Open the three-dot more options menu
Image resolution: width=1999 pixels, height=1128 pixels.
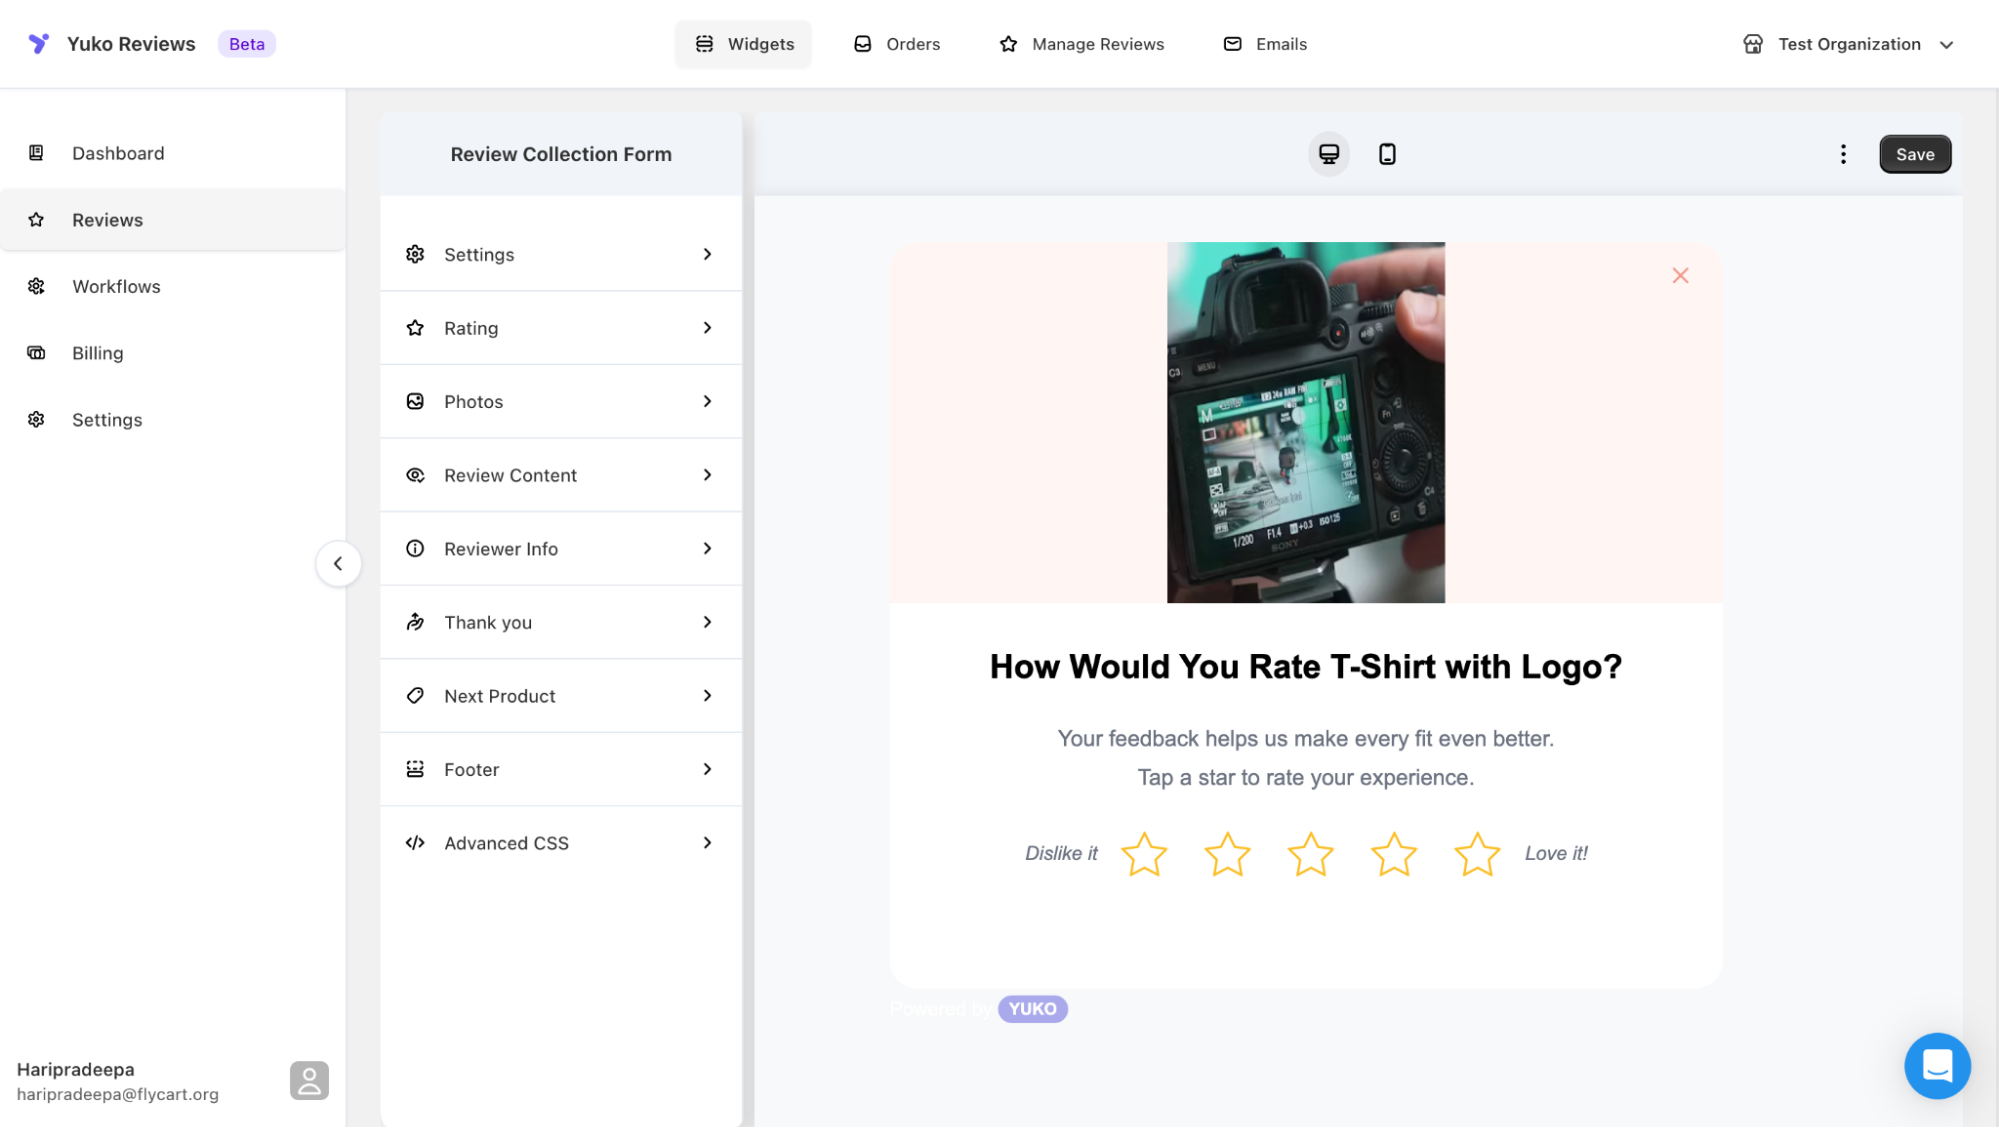pos(1843,154)
